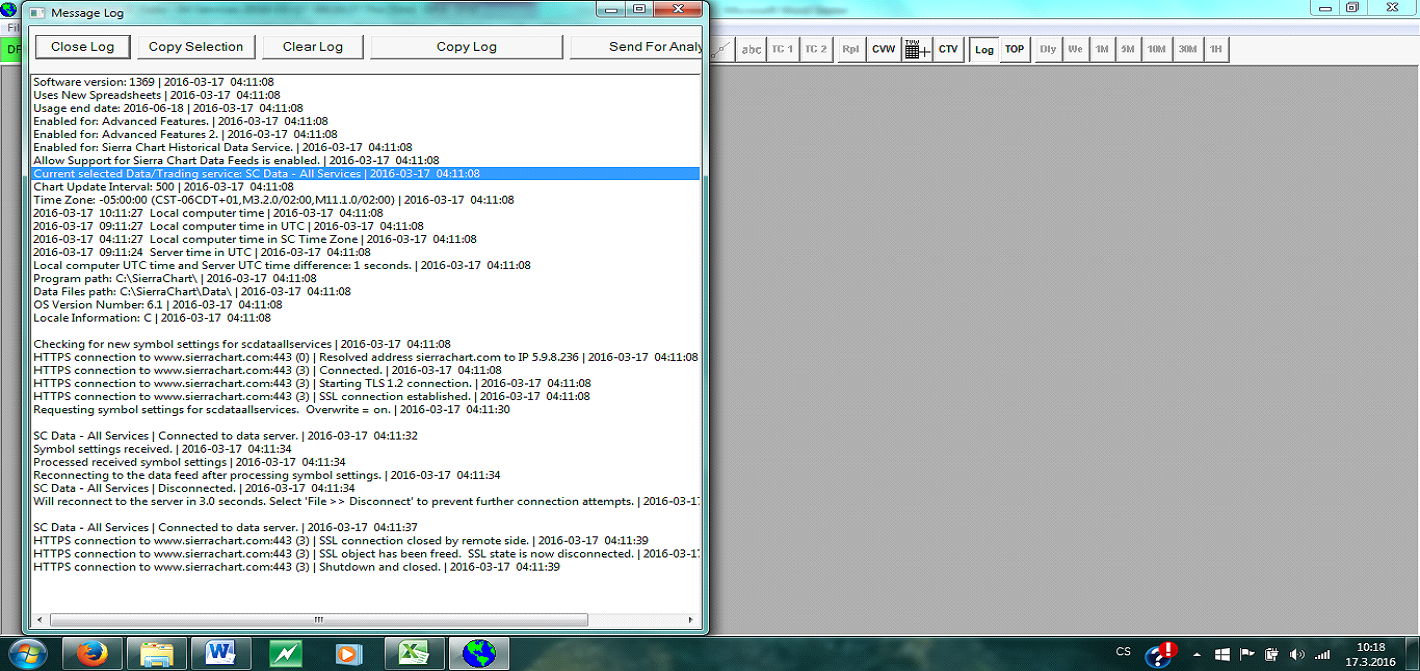Screen dimensions: 1420x671
Task: Click the TC 2 toolbar button
Action: pos(816,49)
